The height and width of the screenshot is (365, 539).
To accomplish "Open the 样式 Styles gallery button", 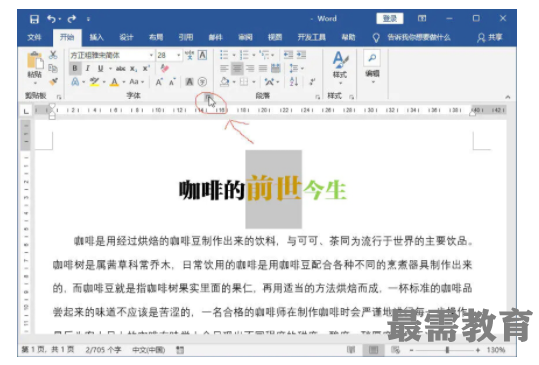I will coord(340,67).
